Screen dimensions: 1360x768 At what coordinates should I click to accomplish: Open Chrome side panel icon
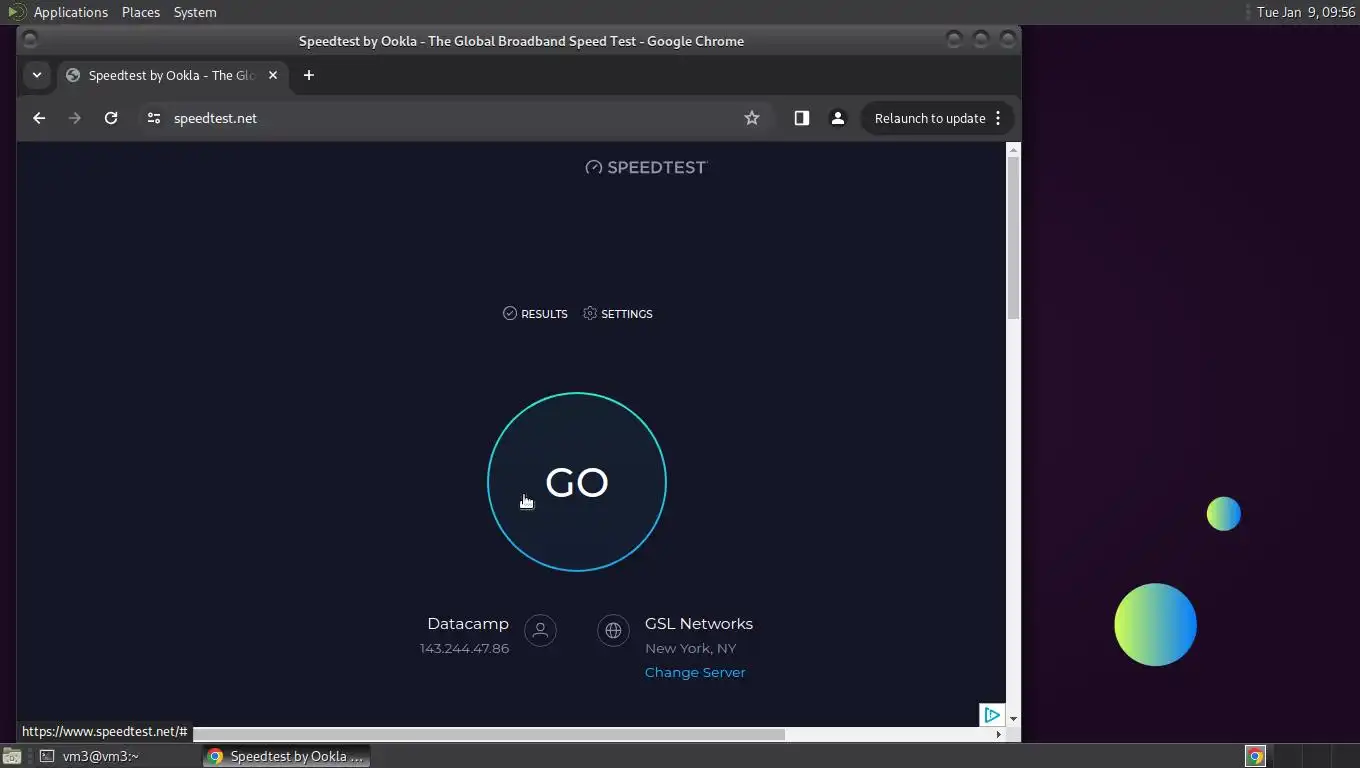click(801, 118)
